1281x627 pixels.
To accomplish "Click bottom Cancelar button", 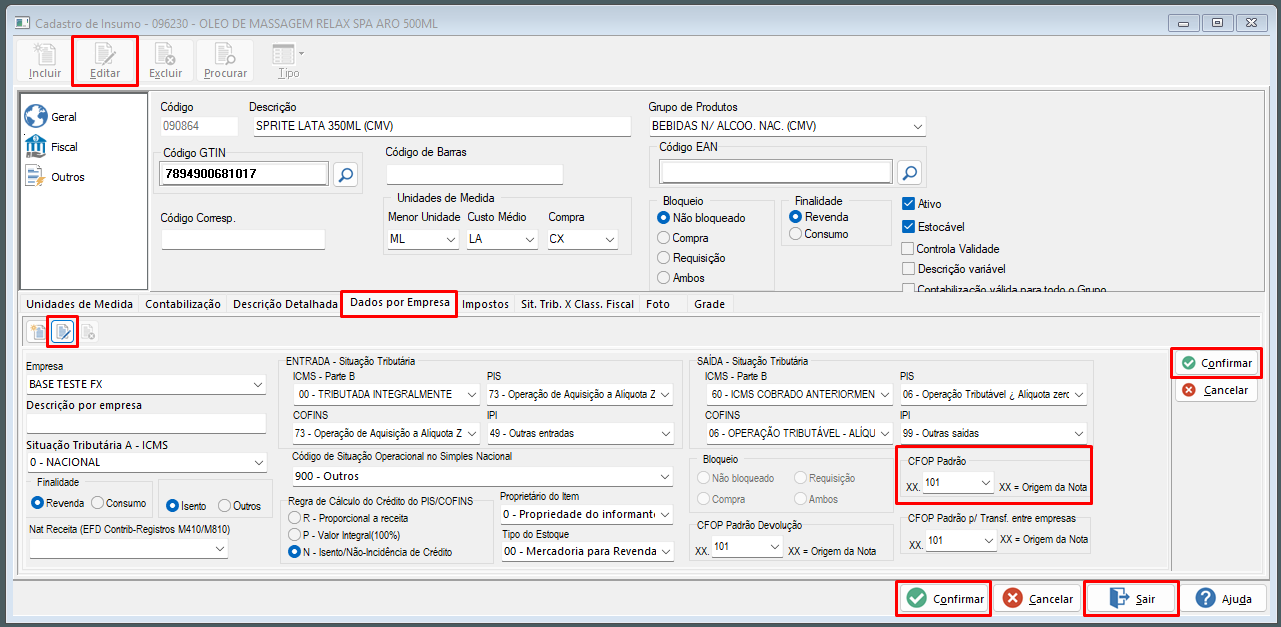I will click(x=1039, y=599).
